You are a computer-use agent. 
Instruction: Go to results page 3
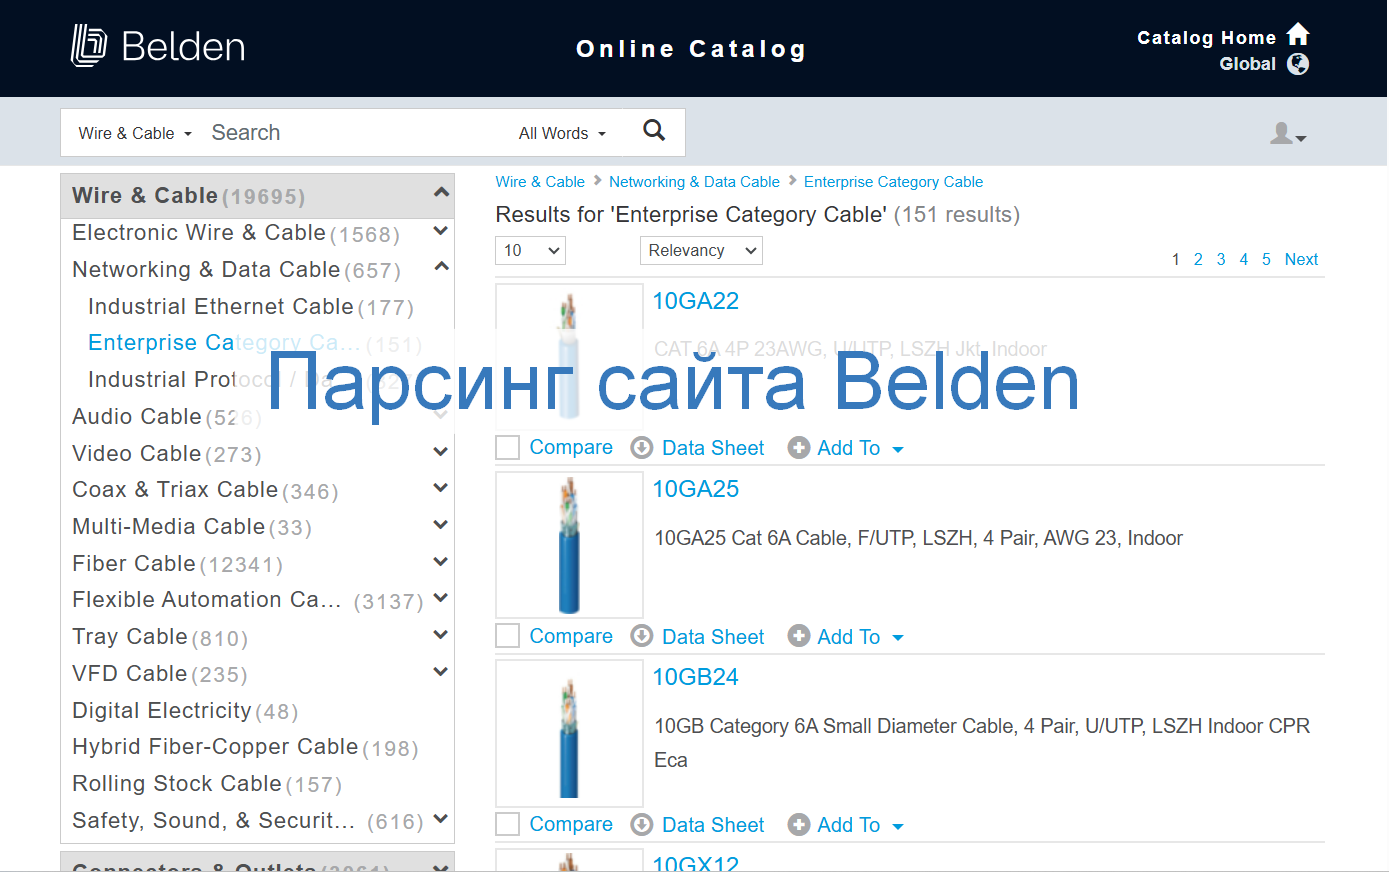1221,259
